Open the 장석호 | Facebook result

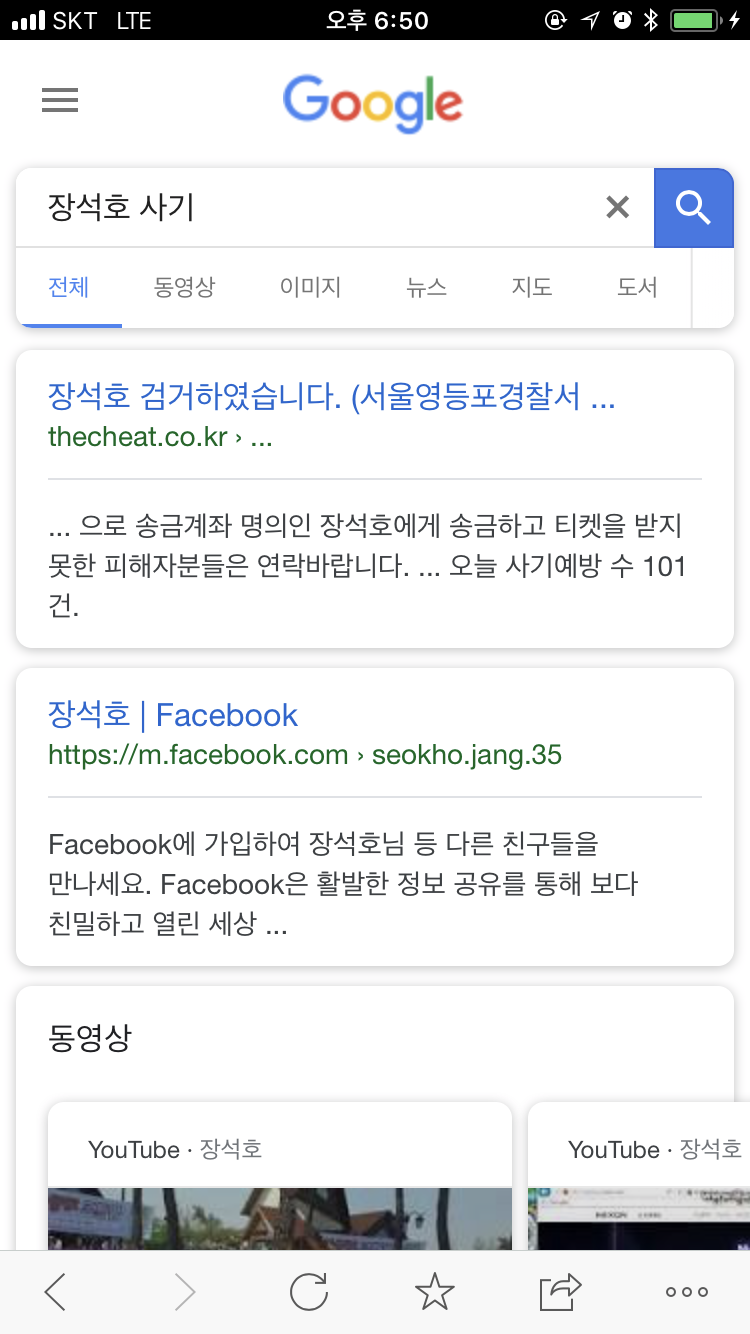click(x=173, y=715)
